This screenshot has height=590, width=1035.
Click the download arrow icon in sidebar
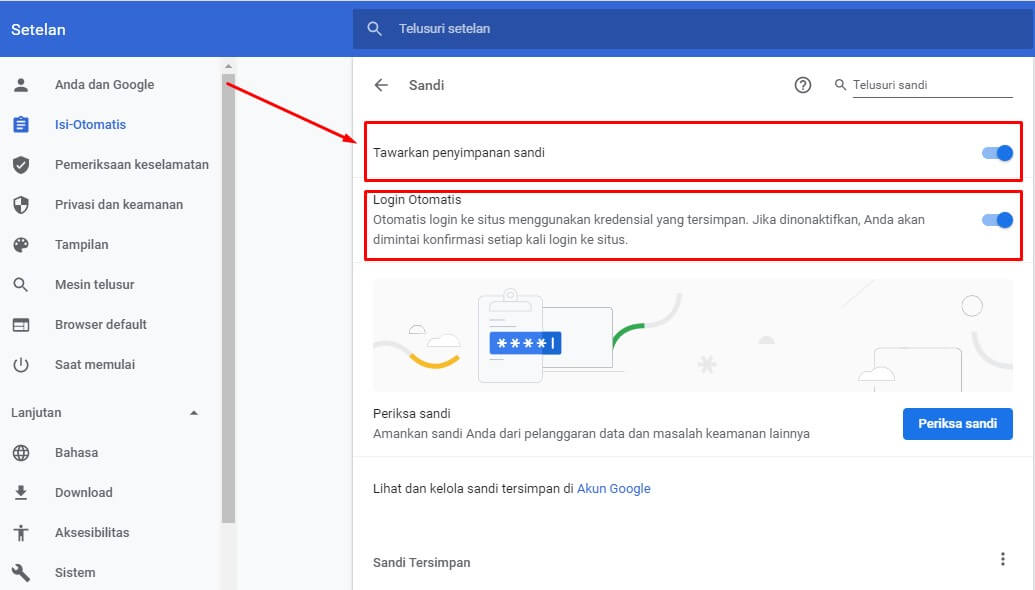(x=21, y=492)
